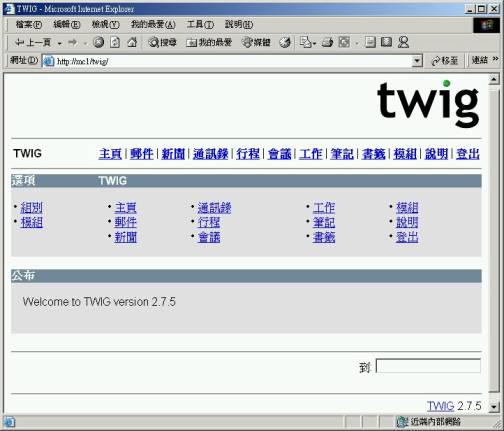Click the Refresh page toolbar icon

[x=115, y=42]
